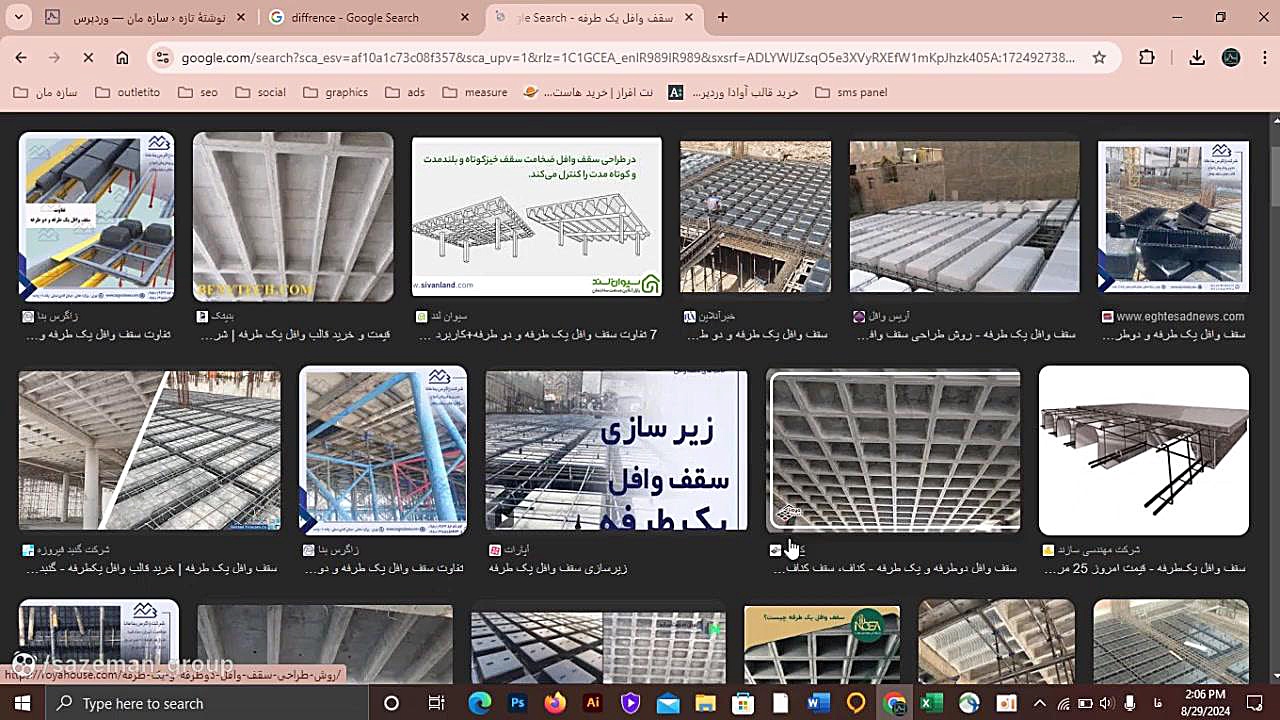
Task: Stop loading the page
Action: 88,57
